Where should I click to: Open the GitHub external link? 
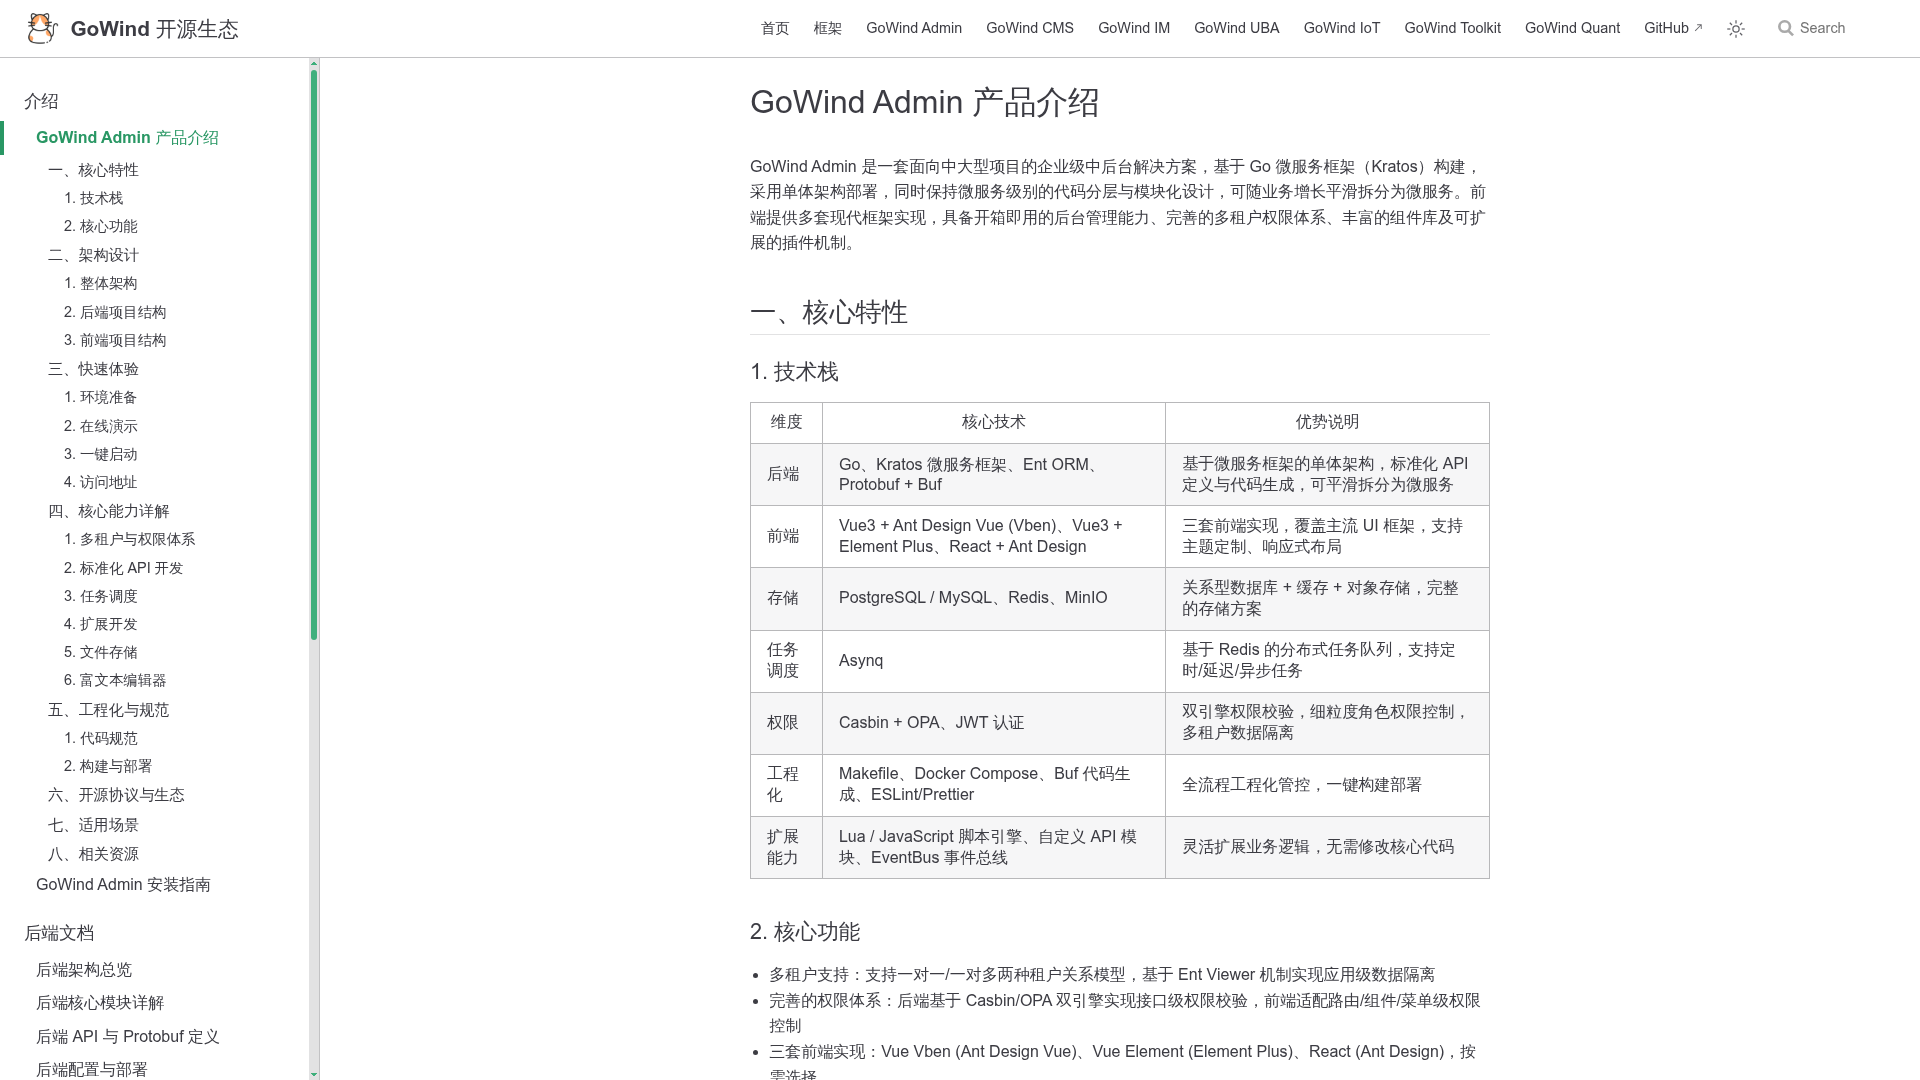coord(1673,28)
